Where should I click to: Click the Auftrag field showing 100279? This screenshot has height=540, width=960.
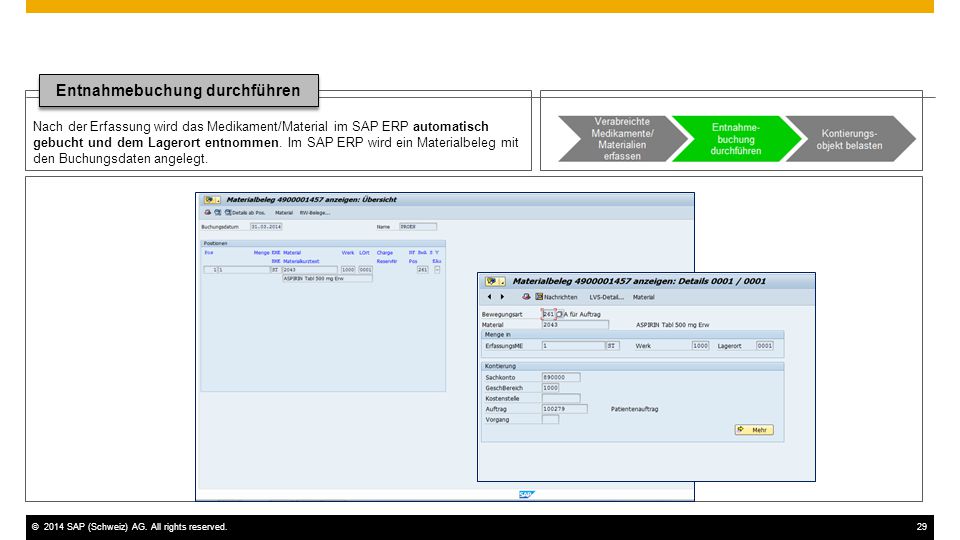564,408
